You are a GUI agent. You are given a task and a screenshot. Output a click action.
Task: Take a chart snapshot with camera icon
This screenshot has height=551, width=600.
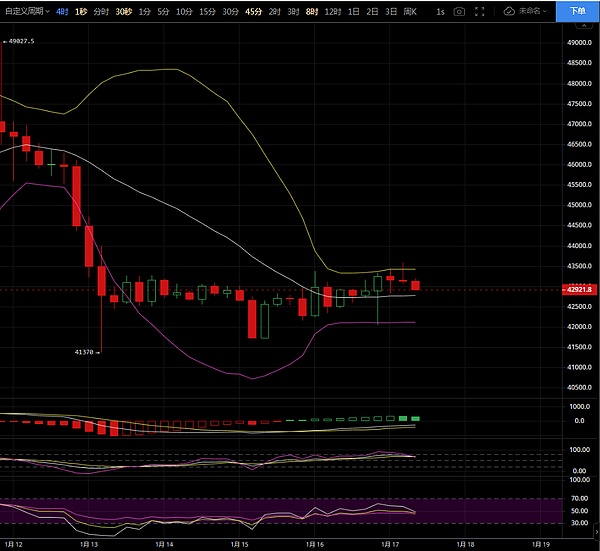pos(459,11)
